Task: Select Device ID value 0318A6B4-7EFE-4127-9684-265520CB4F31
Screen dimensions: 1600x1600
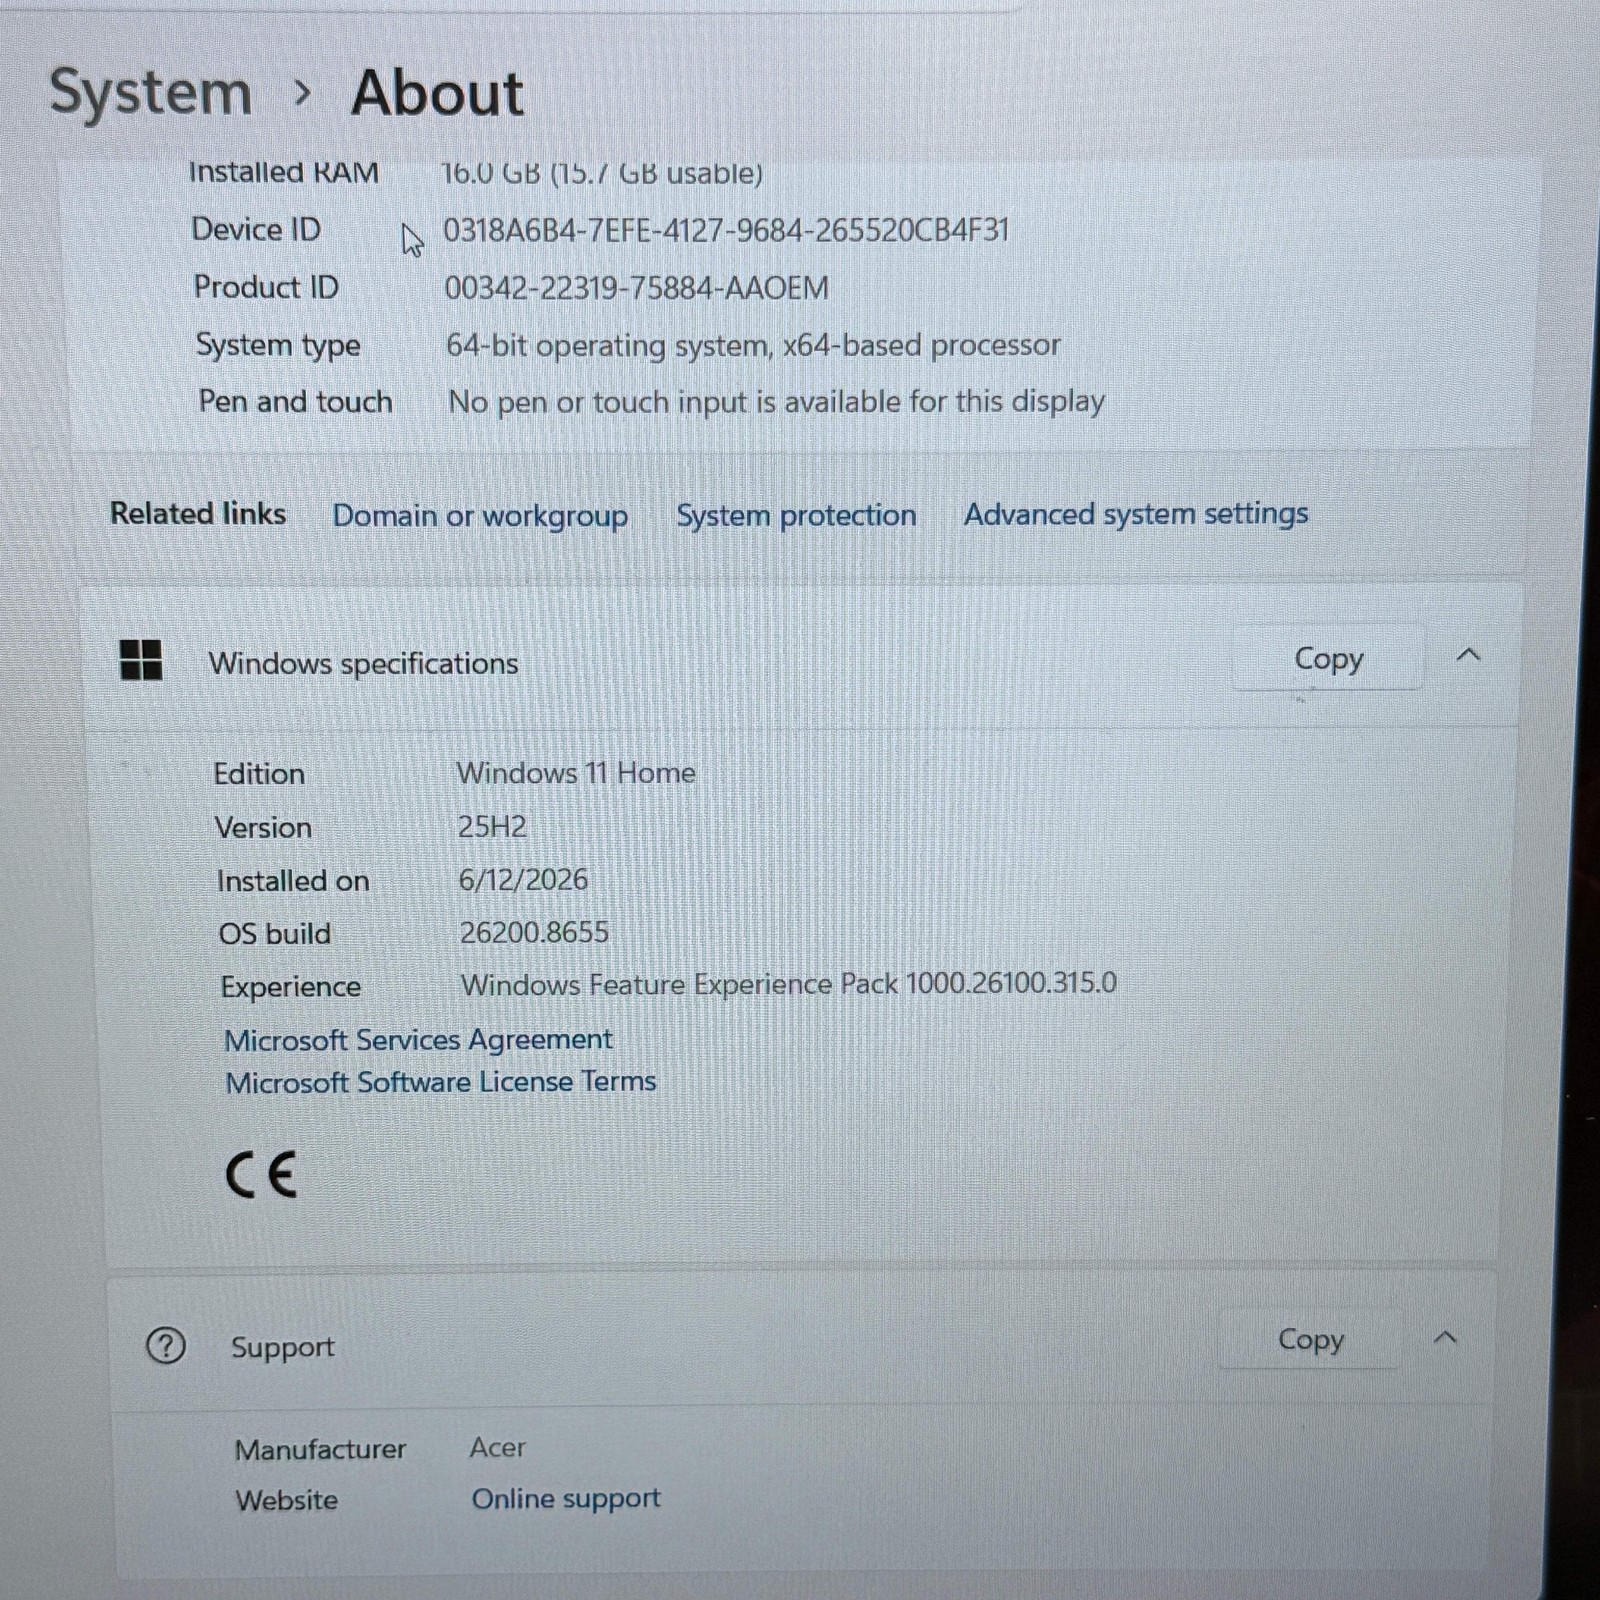Action: coord(726,231)
